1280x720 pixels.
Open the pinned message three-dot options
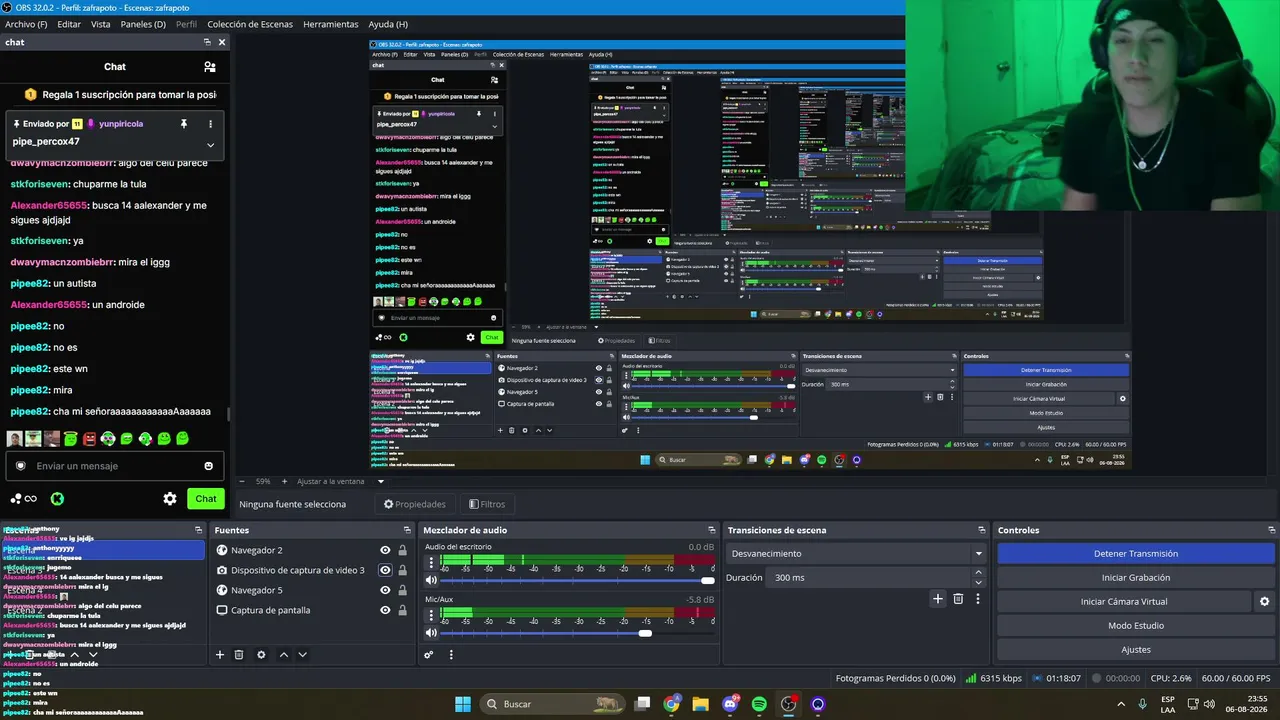click(210, 124)
